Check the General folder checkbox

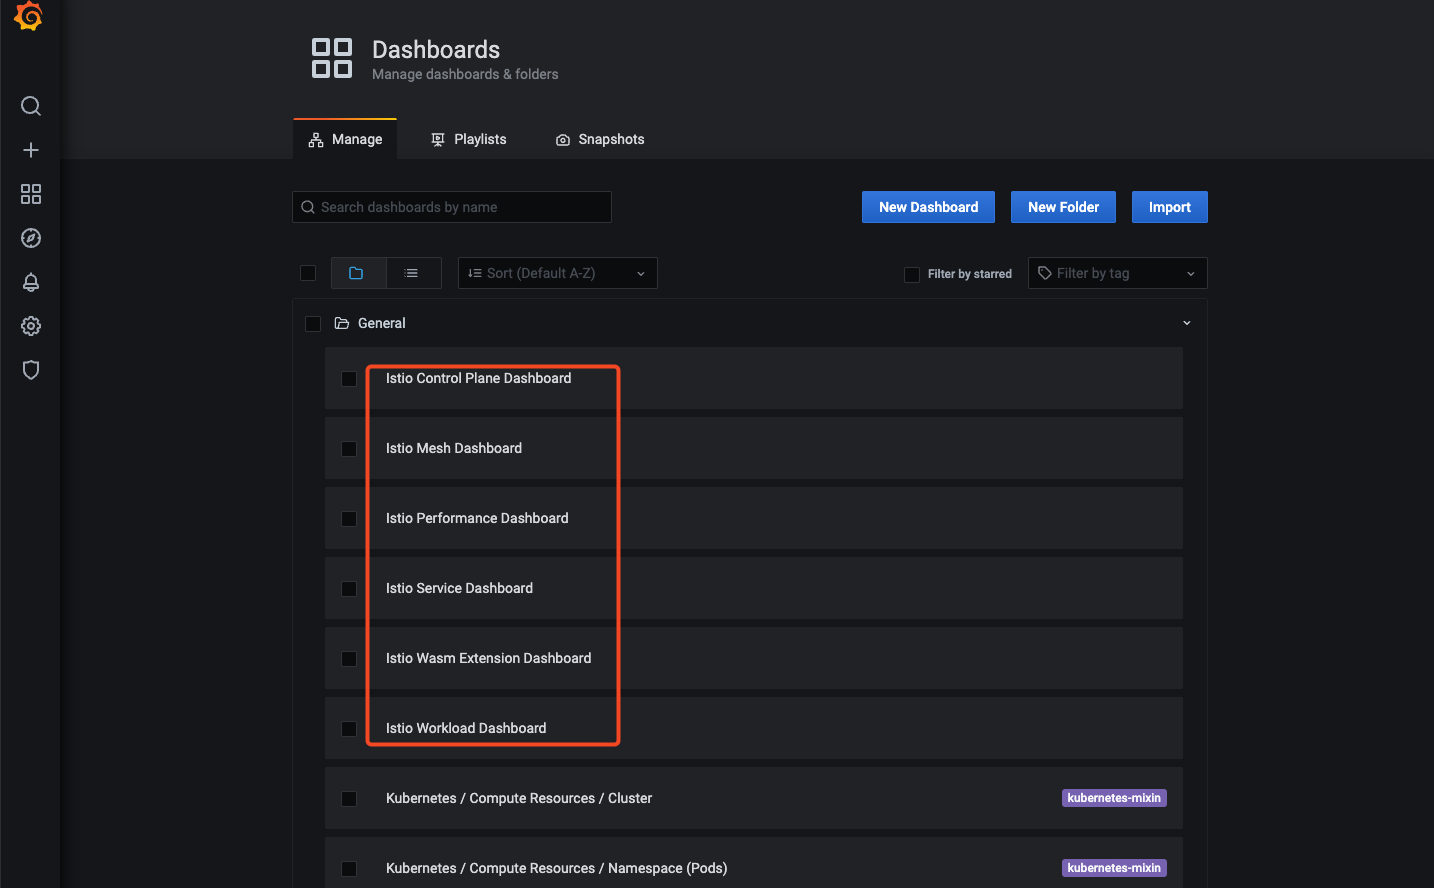point(313,324)
